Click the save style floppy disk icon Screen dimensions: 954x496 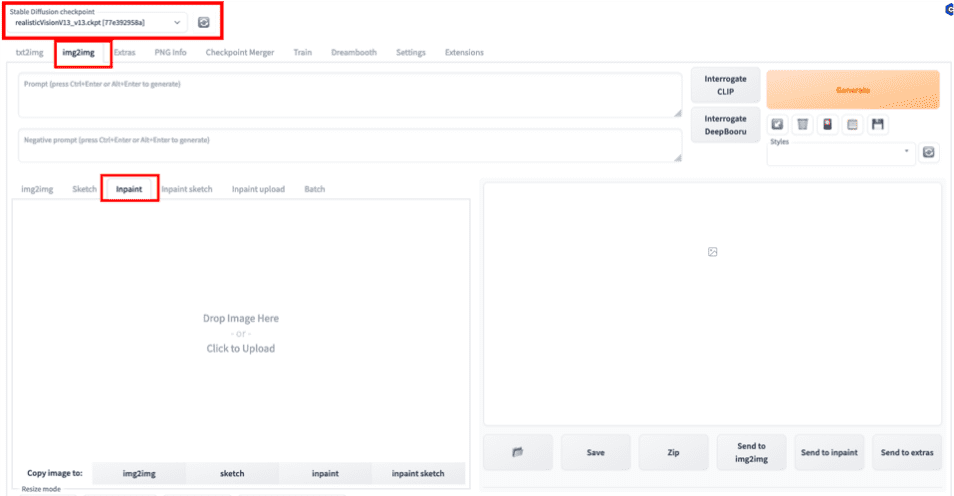878,124
